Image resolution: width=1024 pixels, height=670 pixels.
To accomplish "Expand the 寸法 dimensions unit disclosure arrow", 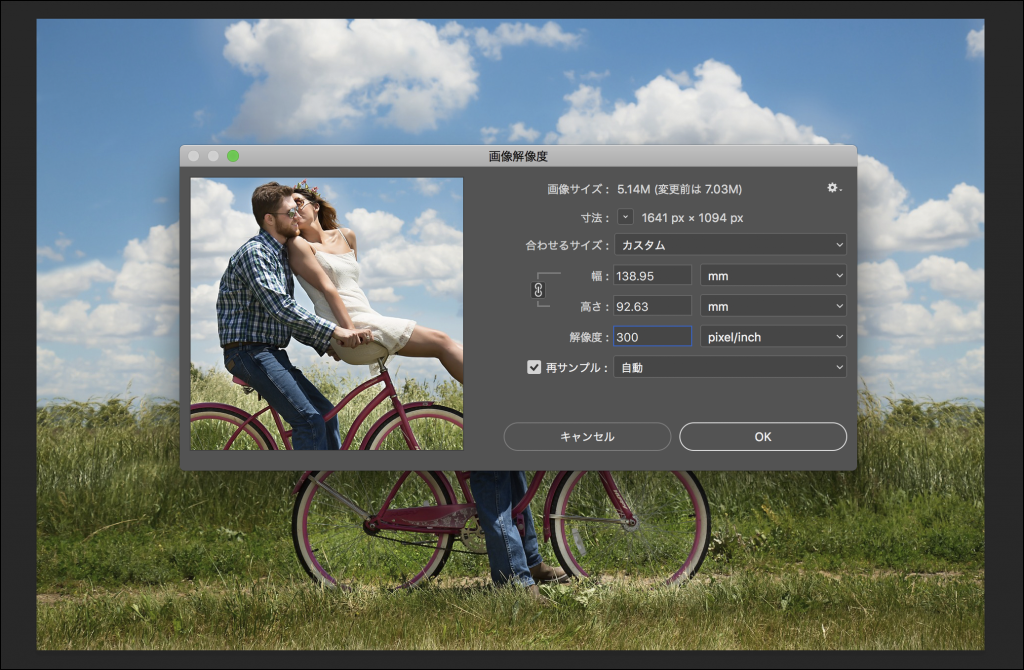I will click(x=624, y=216).
